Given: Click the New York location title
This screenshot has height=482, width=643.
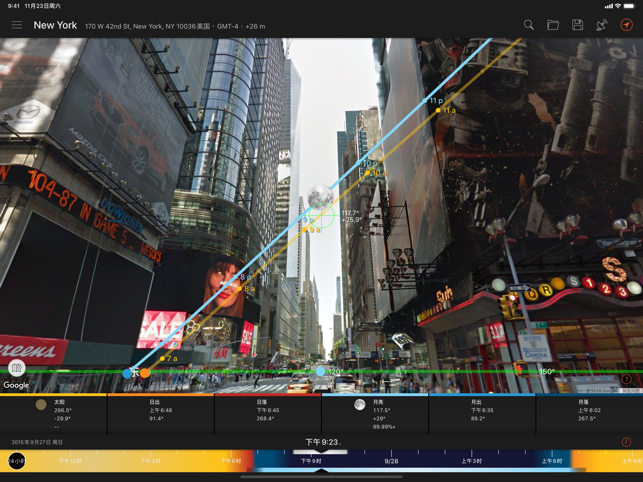Looking at the screenshot, I should pos(55,25).
